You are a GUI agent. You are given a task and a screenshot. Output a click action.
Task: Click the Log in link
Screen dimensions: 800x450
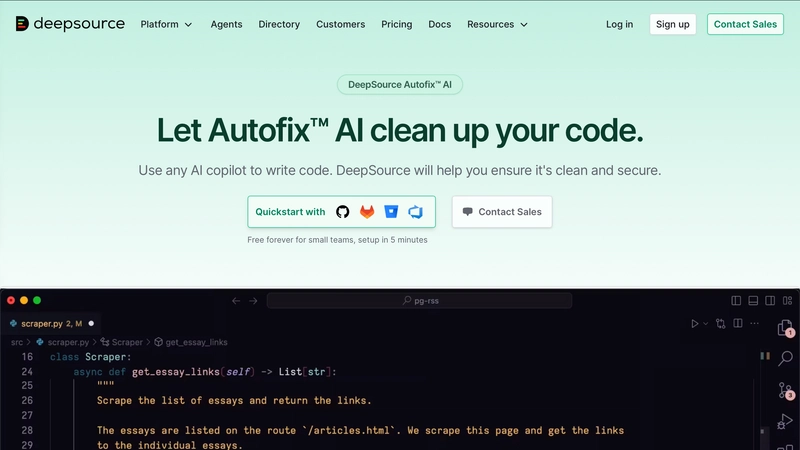click(619, 24)
